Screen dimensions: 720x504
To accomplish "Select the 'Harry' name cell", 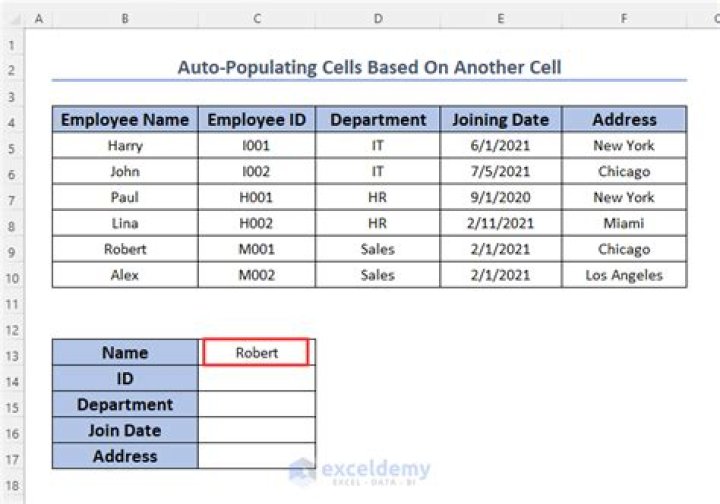I will coord(125,146).
